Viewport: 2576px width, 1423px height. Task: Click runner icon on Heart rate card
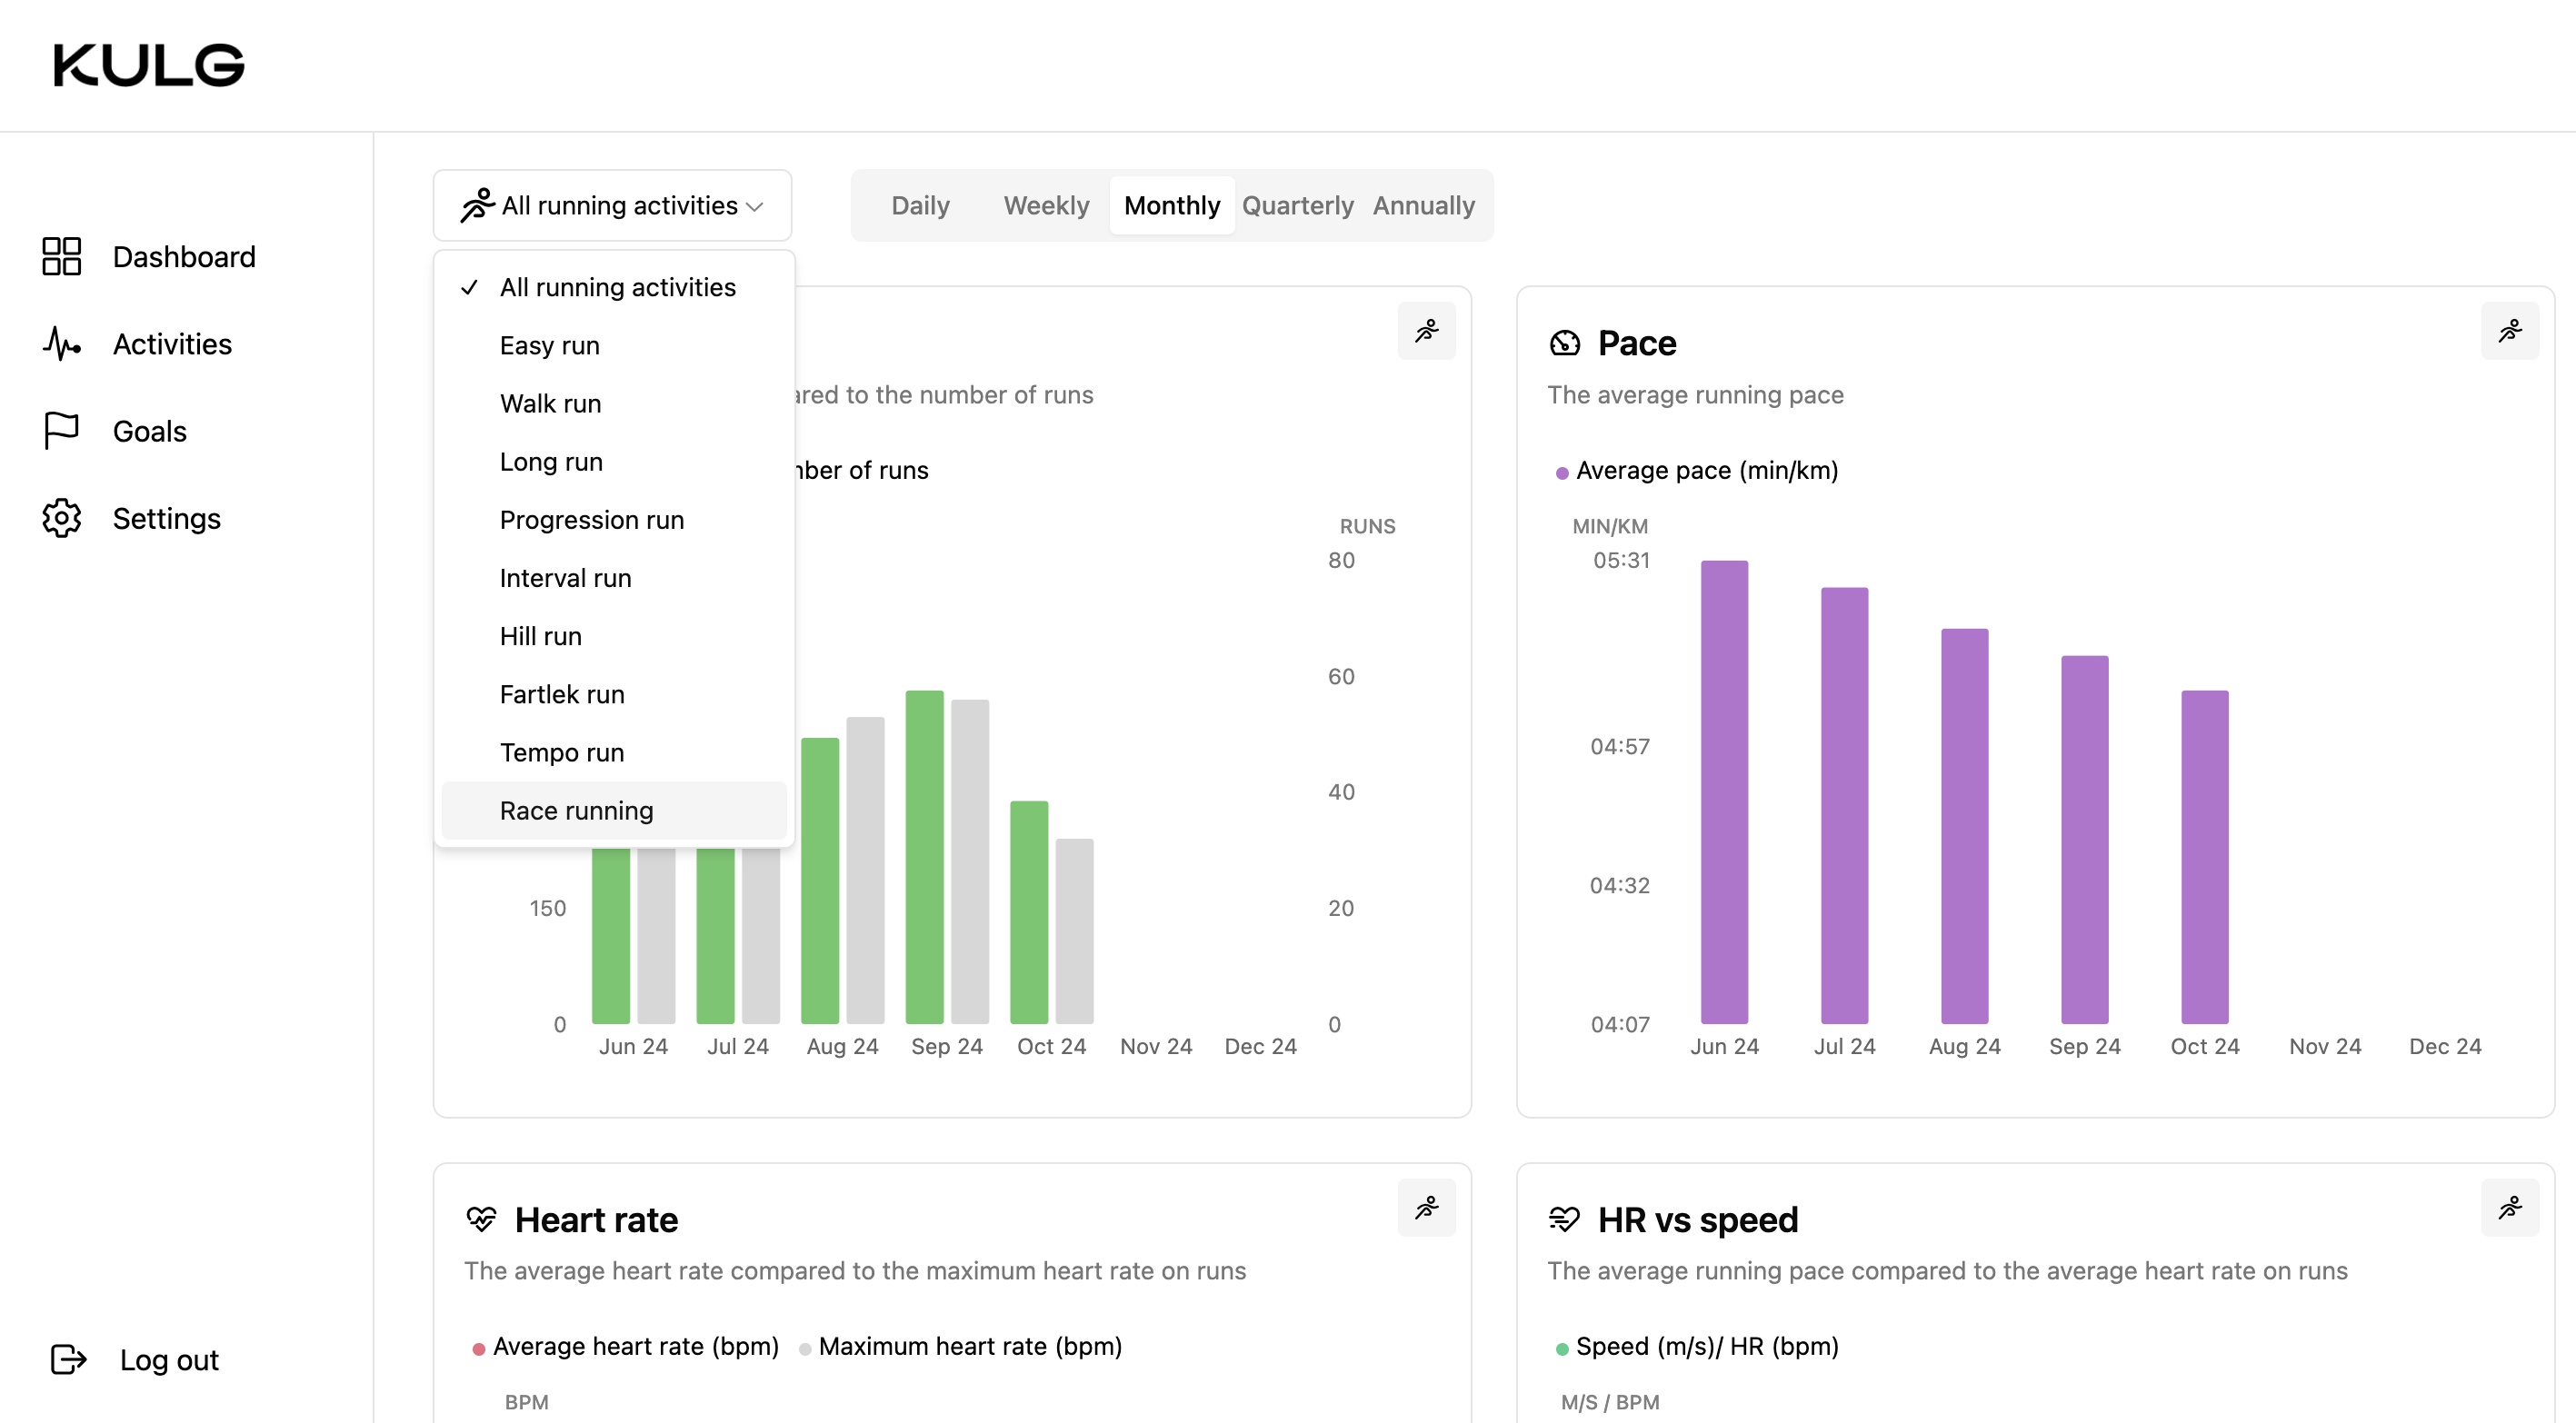point(1426,1208)
